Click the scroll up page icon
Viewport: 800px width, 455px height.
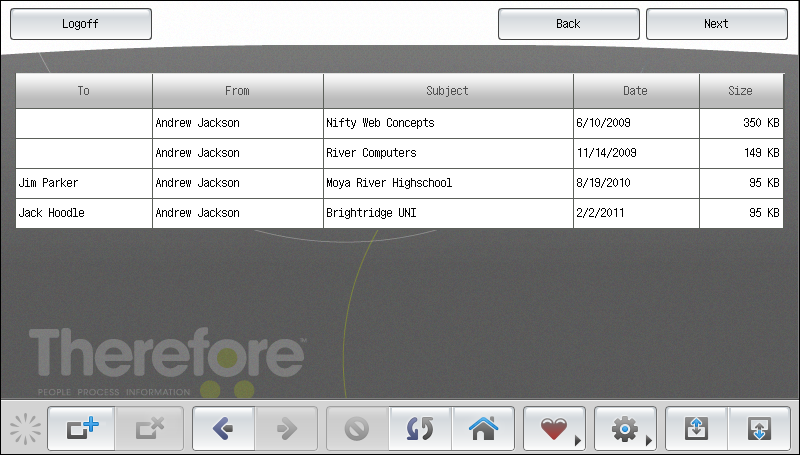(x=697, y=429)
